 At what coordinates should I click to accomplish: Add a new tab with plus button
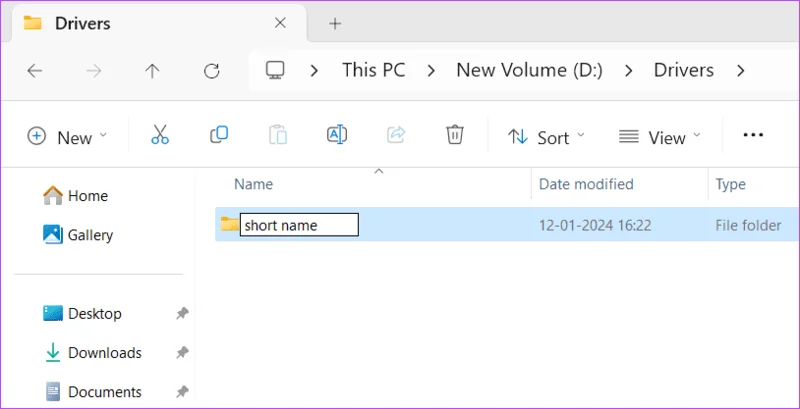pyautogui.click(x=335, y=23)
